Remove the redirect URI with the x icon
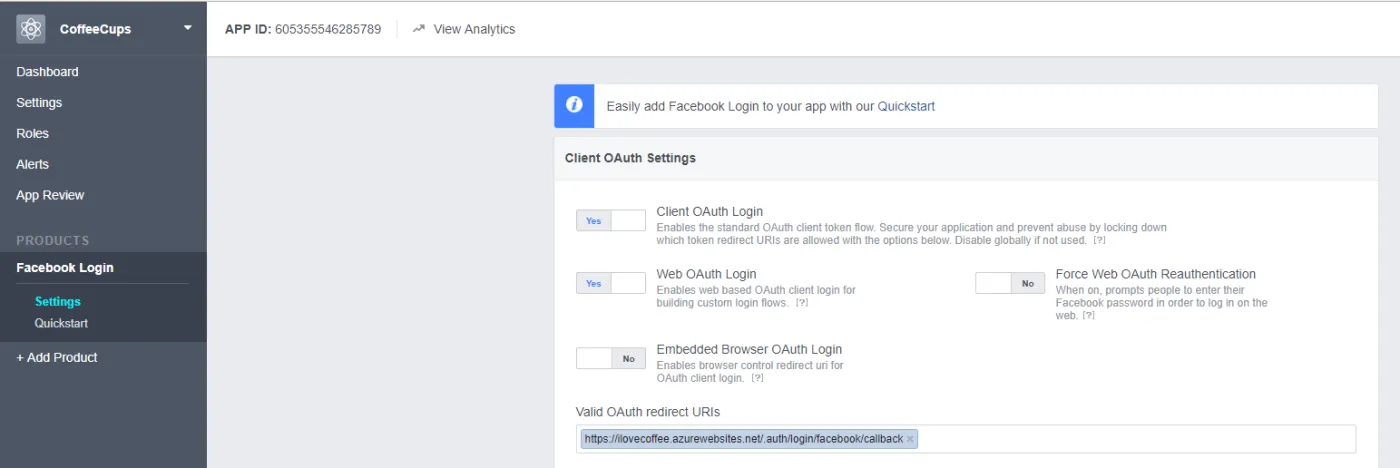Image resolution: width=1400 pixels, height=468 pixels. (x=910, y=439)
